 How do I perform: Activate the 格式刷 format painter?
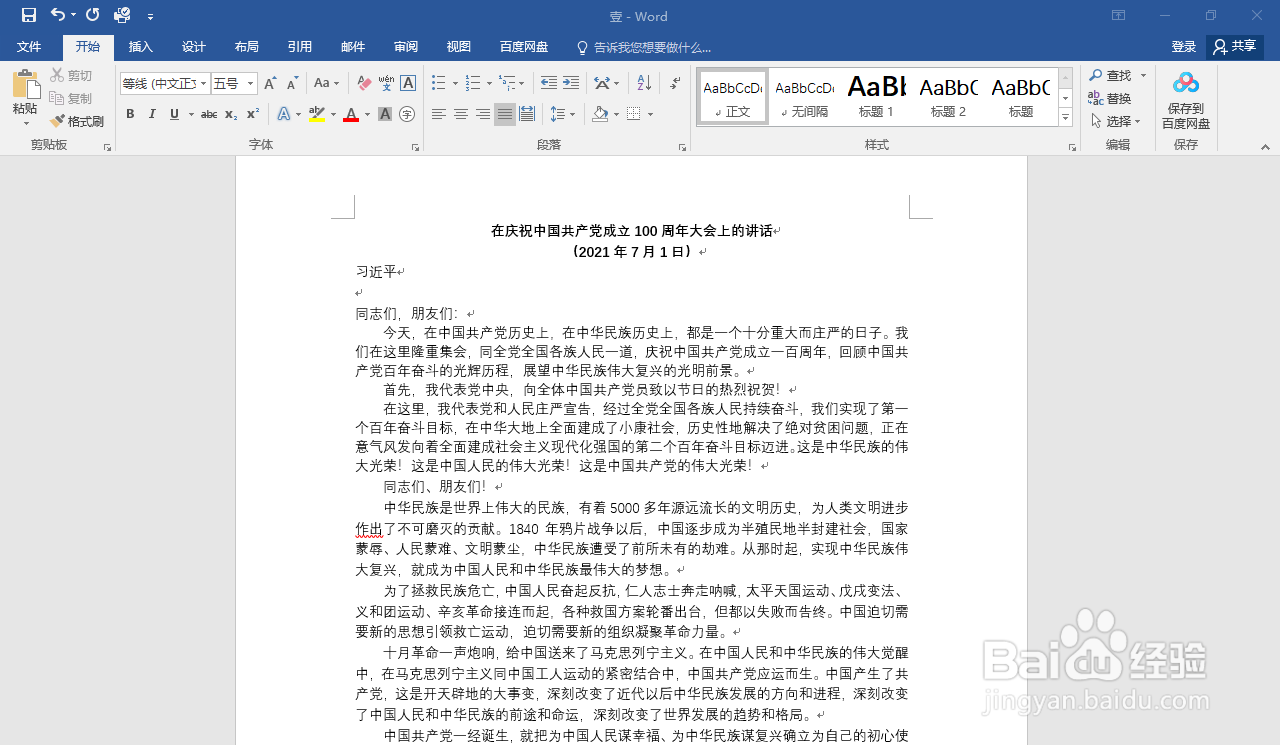pos(77,121)
